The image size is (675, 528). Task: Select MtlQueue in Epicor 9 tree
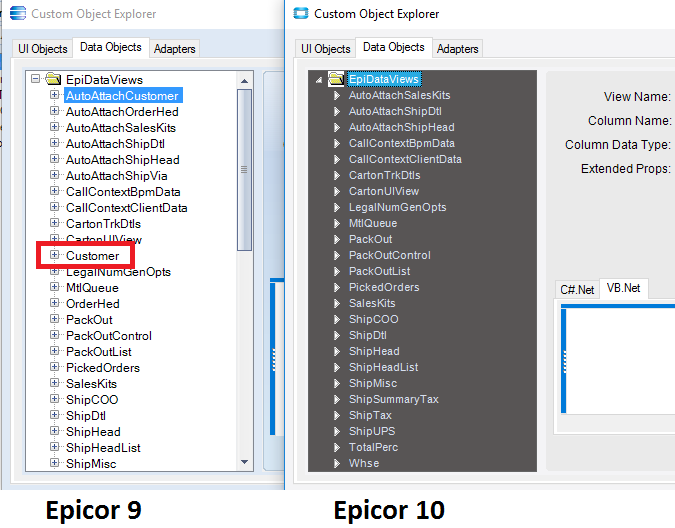[x=92, y=287]
